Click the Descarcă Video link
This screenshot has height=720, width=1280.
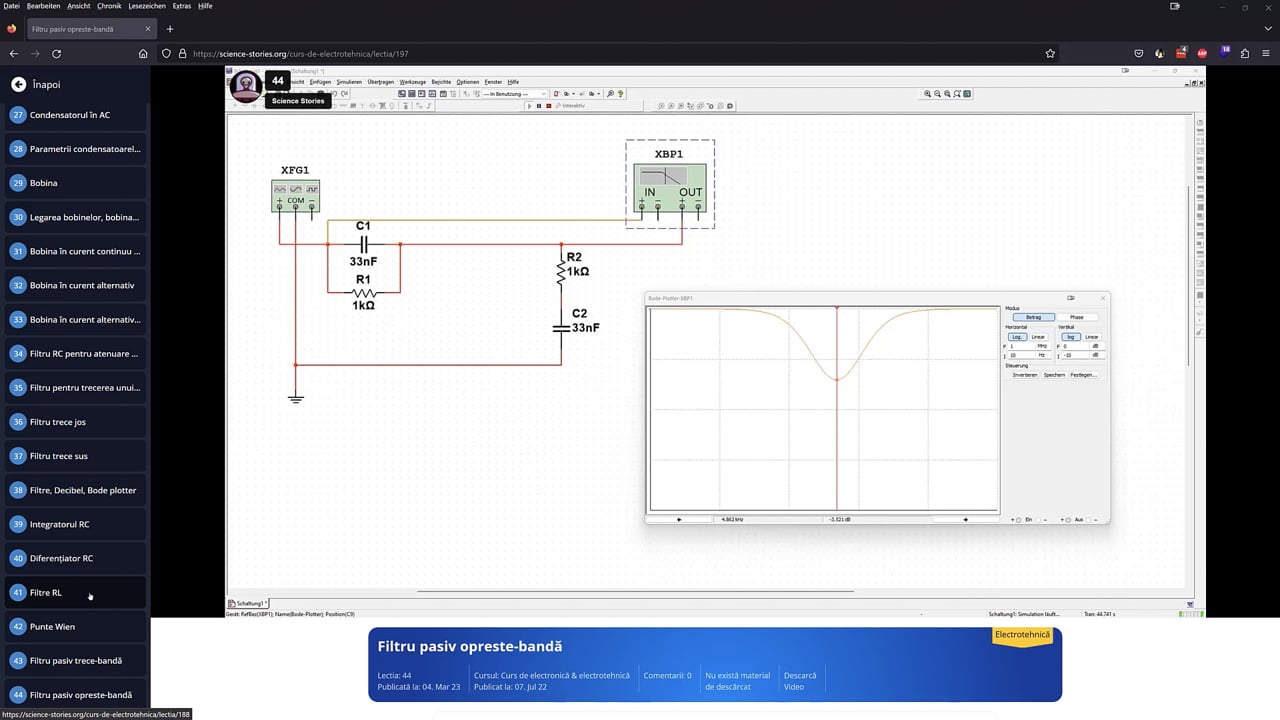coord(799,681)
